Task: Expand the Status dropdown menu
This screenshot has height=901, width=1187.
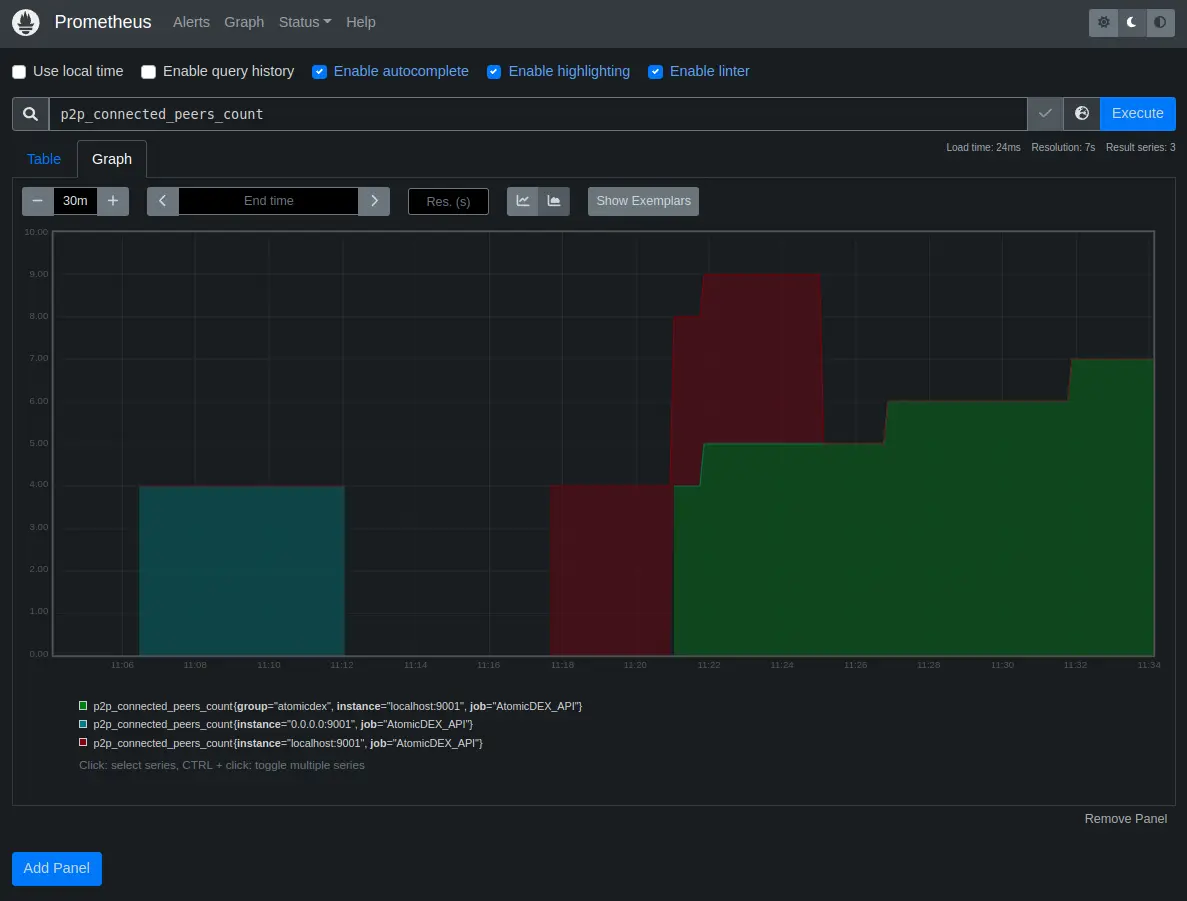Action: pyautogui.click(x=305, y=22)
